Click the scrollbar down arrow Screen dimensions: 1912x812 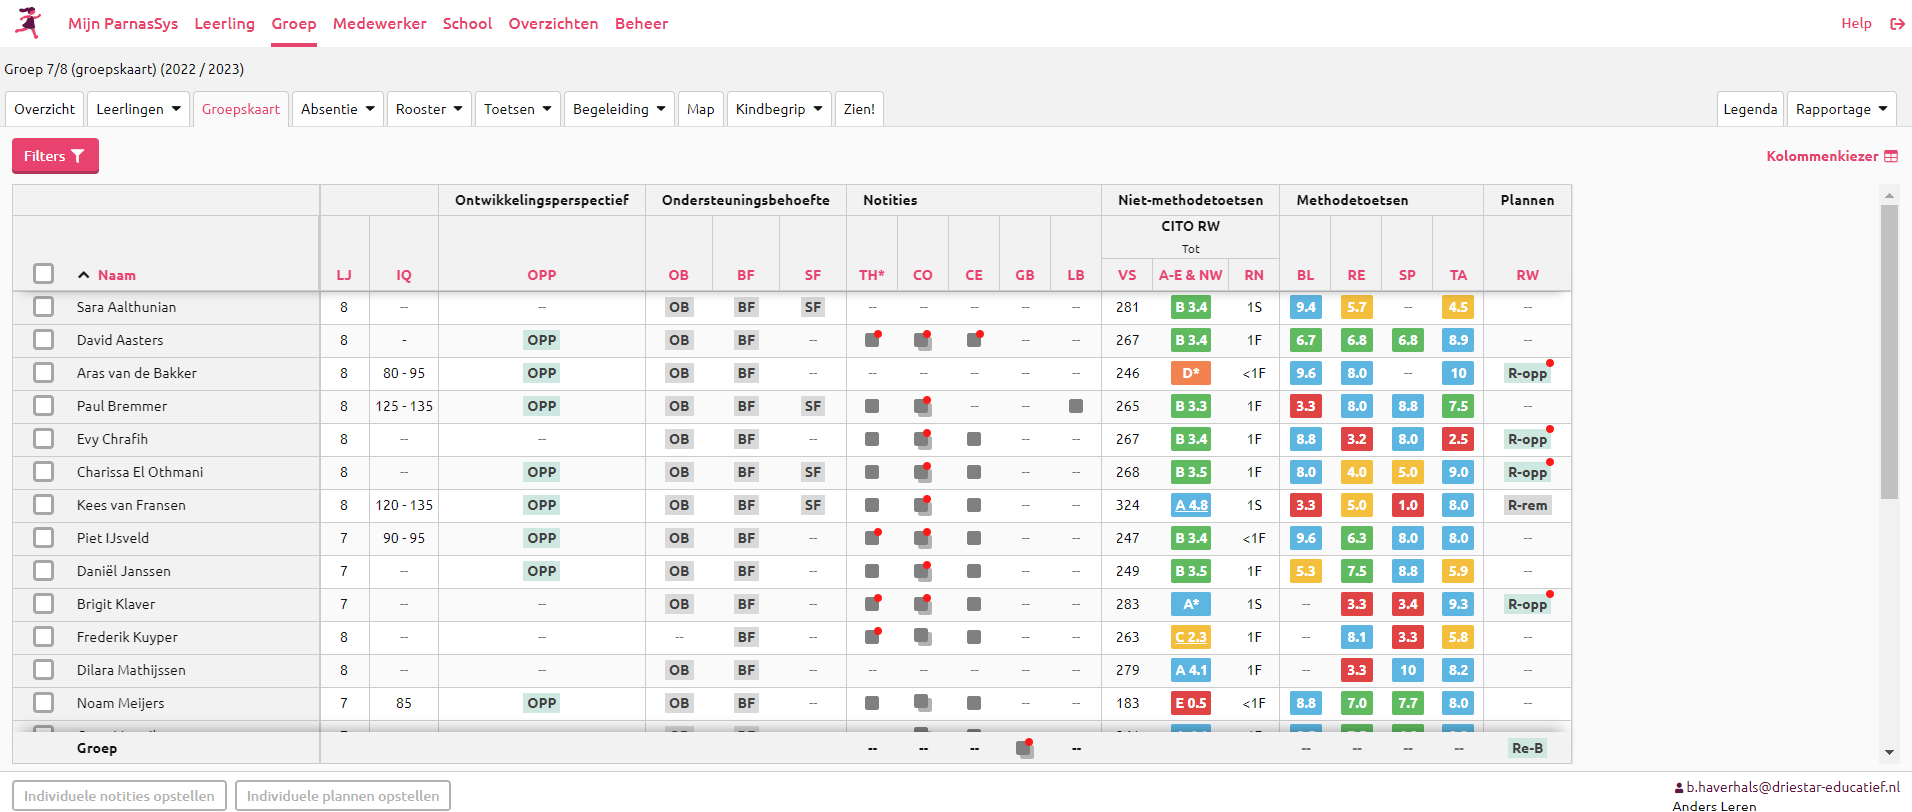[1889, 752]
